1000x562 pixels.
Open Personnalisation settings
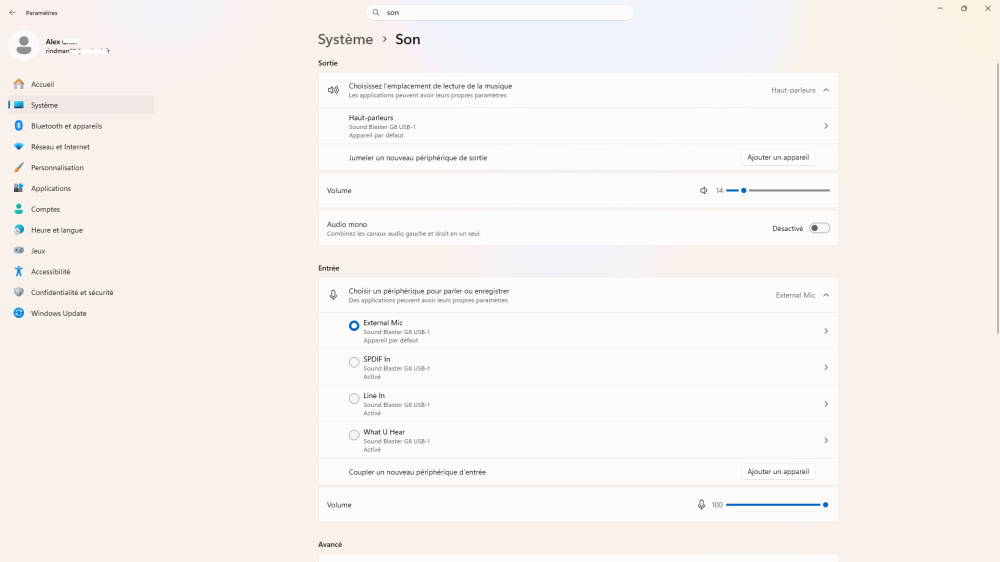[x=81, y=167]
